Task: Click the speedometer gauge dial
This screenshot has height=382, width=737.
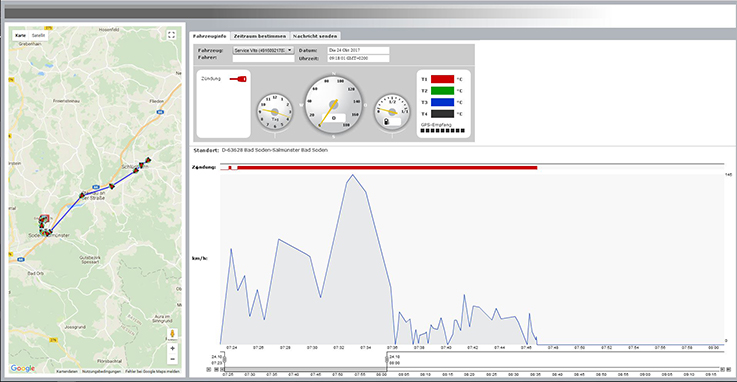Action: [x=333, y=104]
